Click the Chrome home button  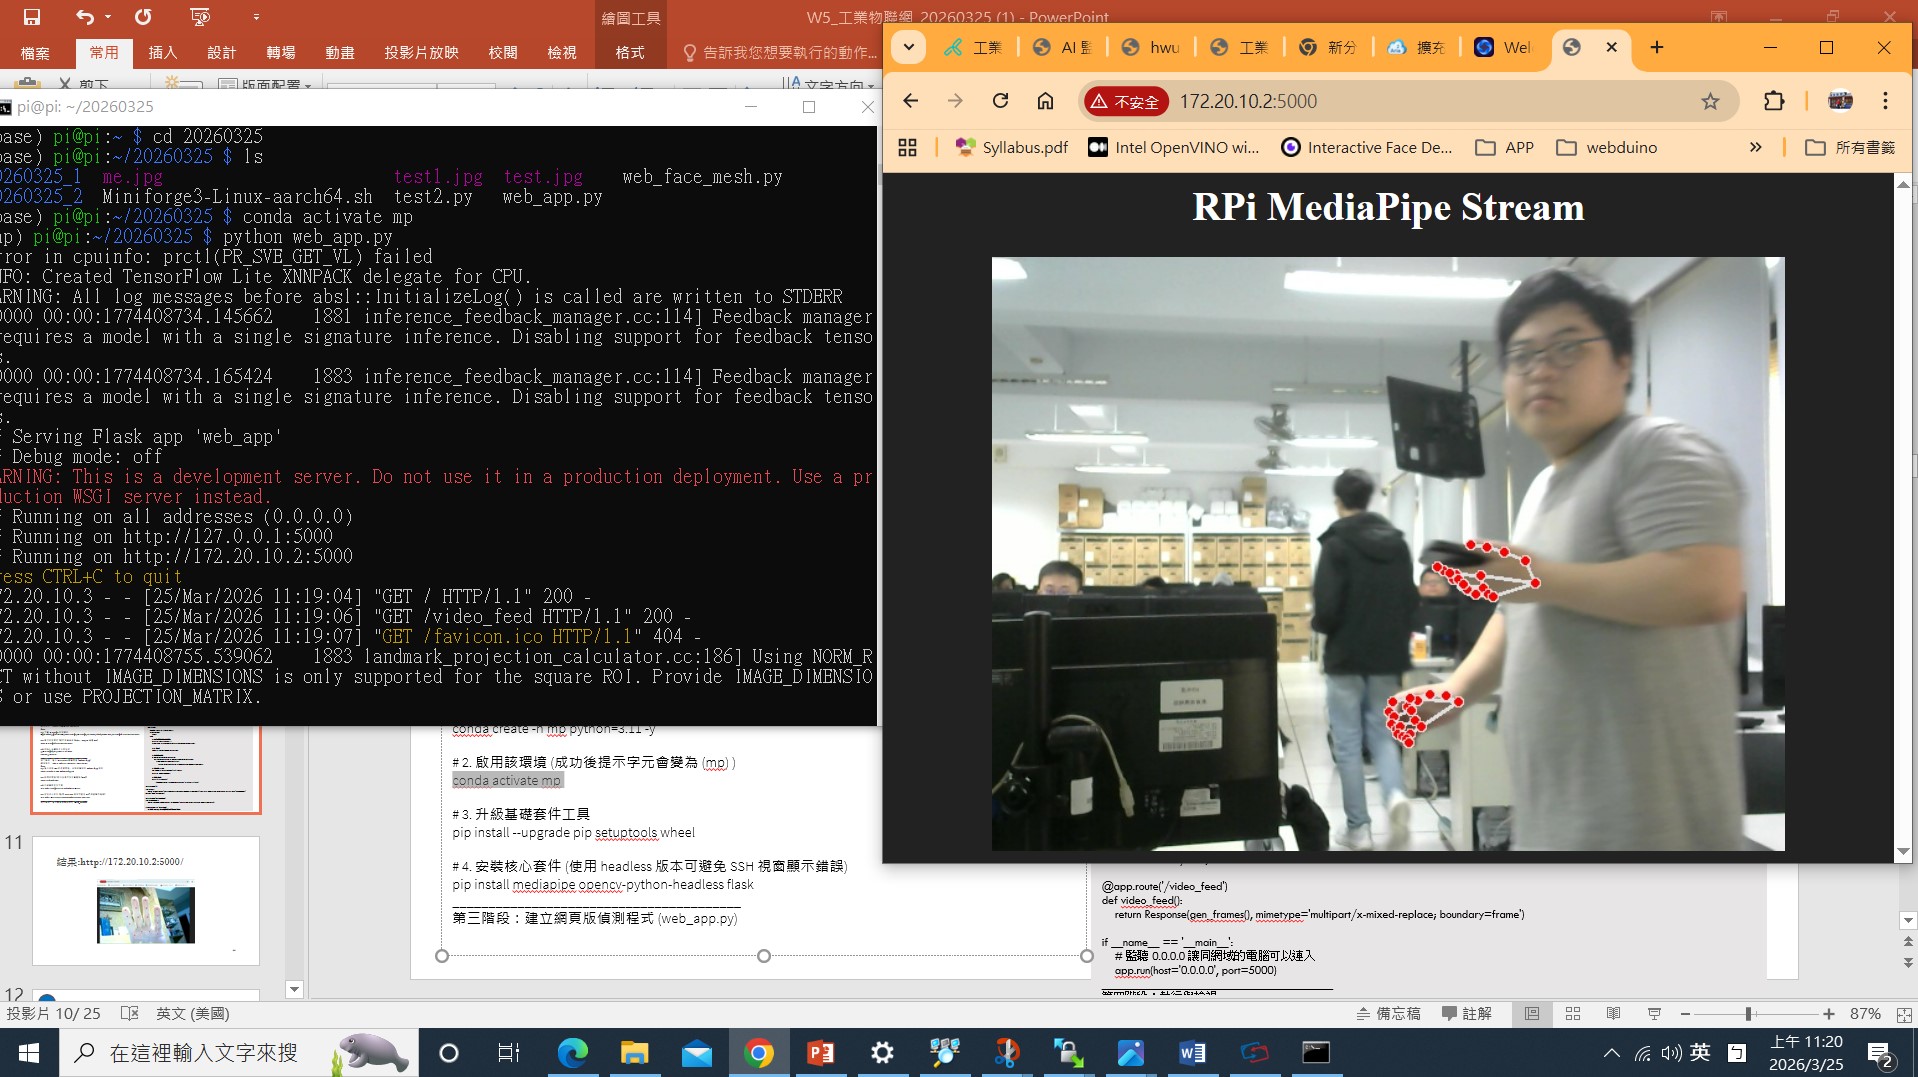1045,101
